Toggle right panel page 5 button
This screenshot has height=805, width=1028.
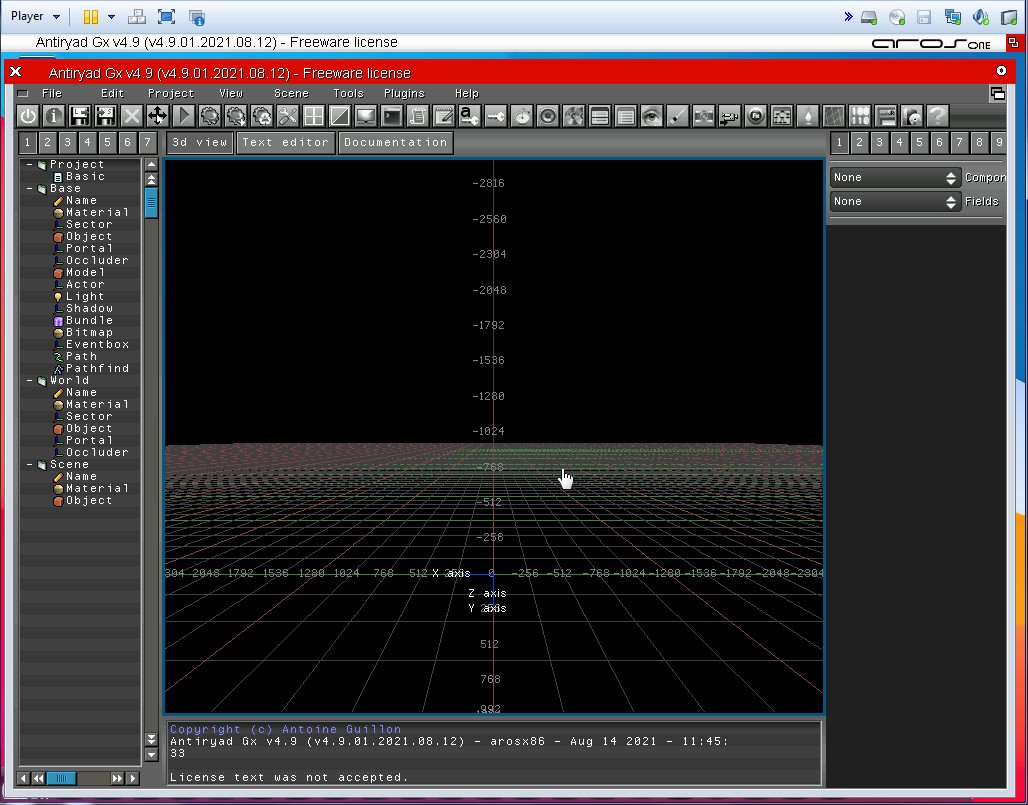tap(919, 142)
